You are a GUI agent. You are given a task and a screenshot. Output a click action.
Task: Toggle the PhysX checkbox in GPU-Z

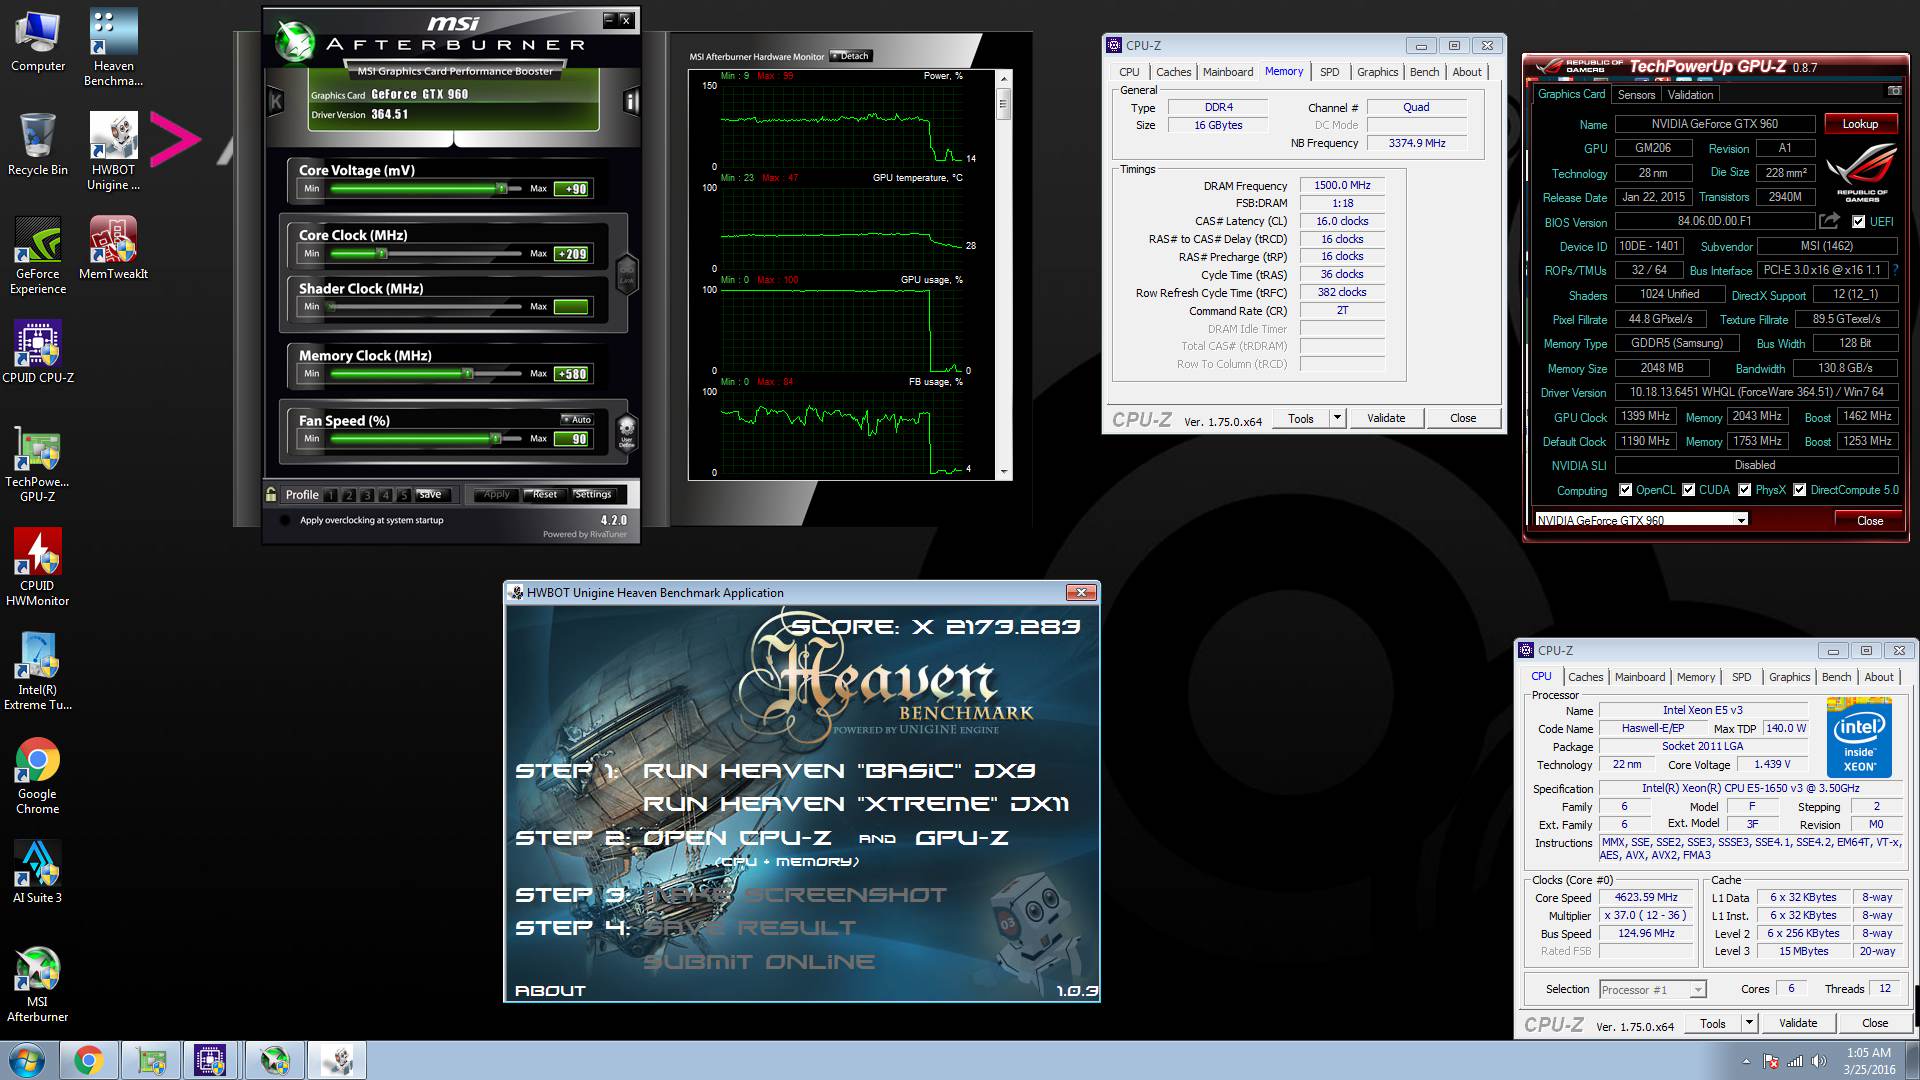coord(1745,490)
